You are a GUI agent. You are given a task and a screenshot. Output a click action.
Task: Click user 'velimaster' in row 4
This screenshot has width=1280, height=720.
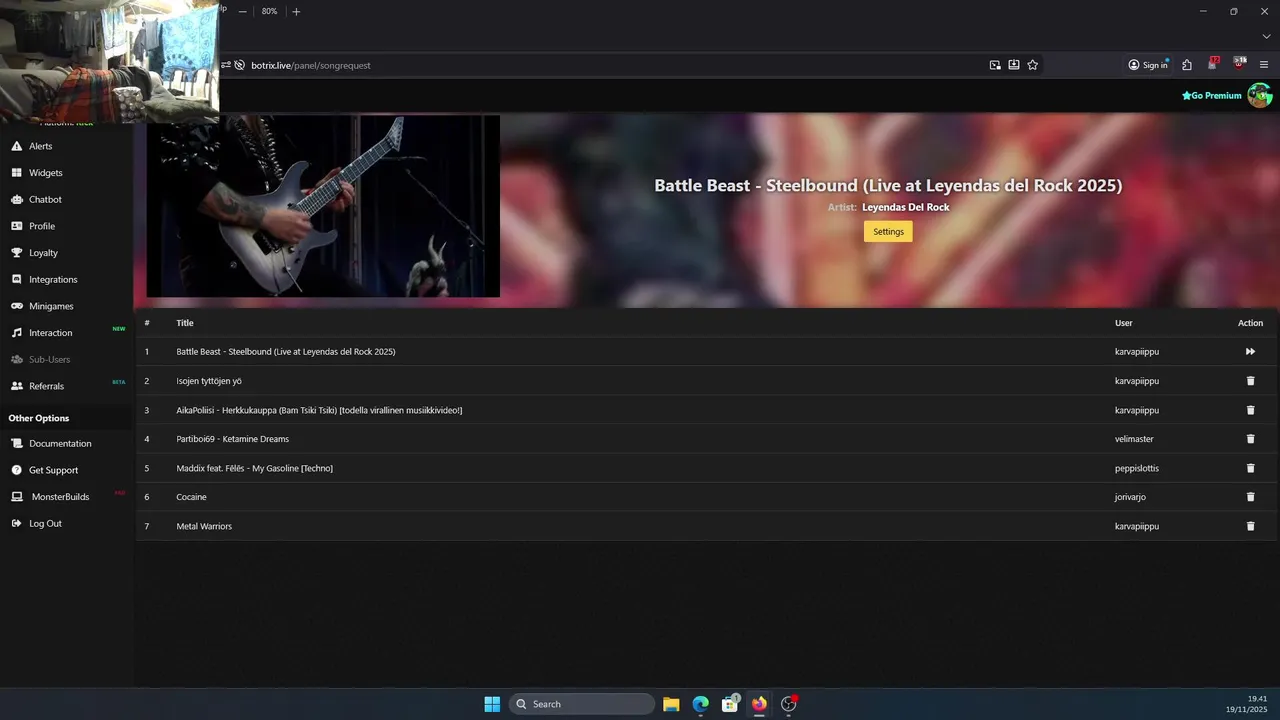[1135, 439]
